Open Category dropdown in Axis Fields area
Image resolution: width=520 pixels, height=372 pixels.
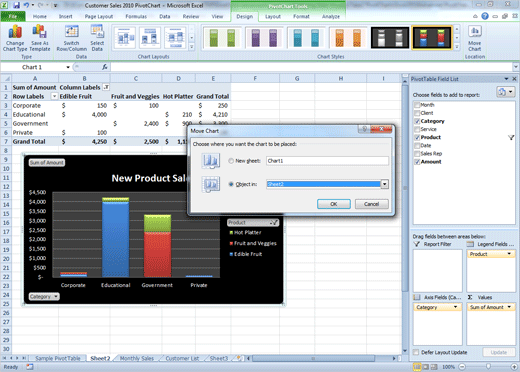[456, 307]
